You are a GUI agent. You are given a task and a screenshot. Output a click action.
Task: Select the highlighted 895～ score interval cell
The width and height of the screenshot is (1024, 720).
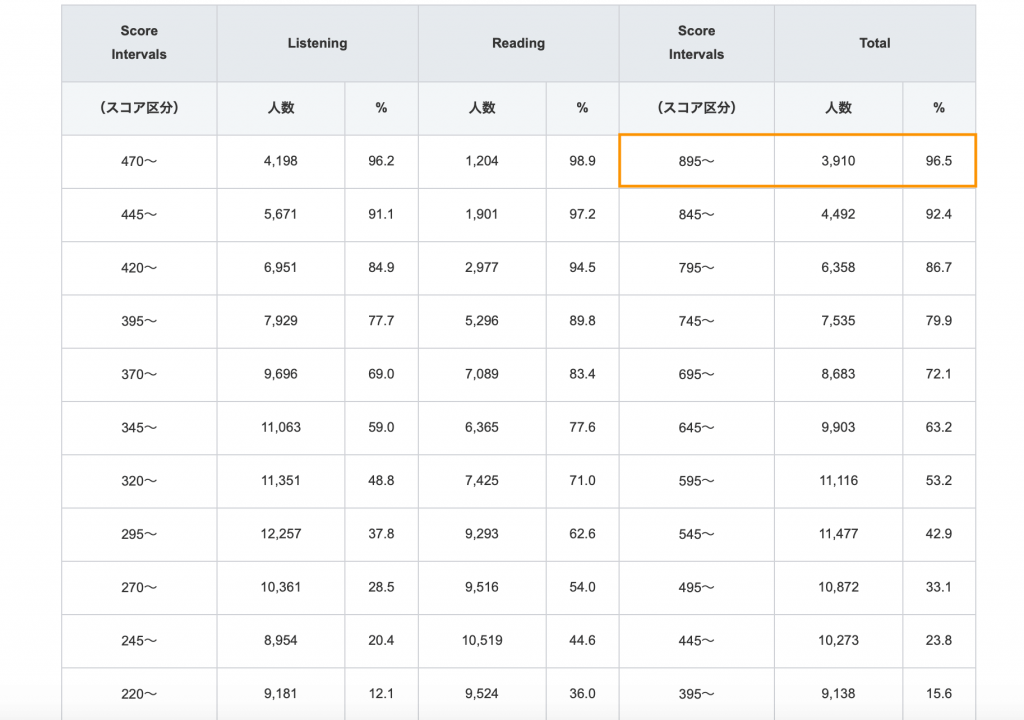[x=696, y=161]
